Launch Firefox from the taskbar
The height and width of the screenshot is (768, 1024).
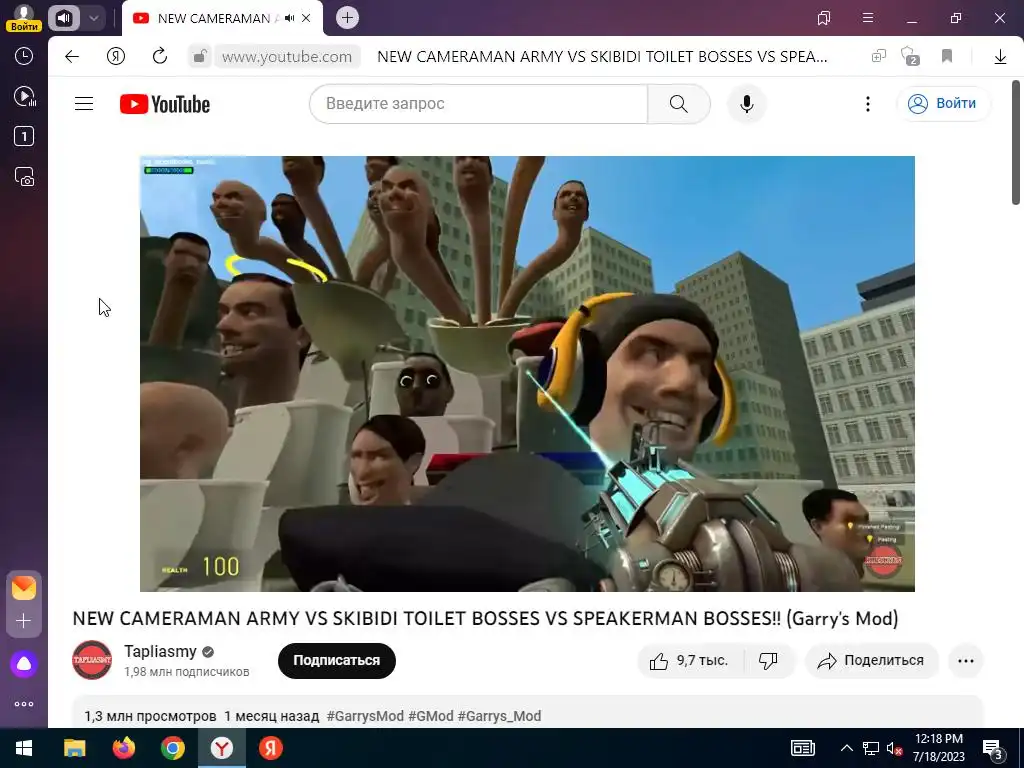point(123,748)
